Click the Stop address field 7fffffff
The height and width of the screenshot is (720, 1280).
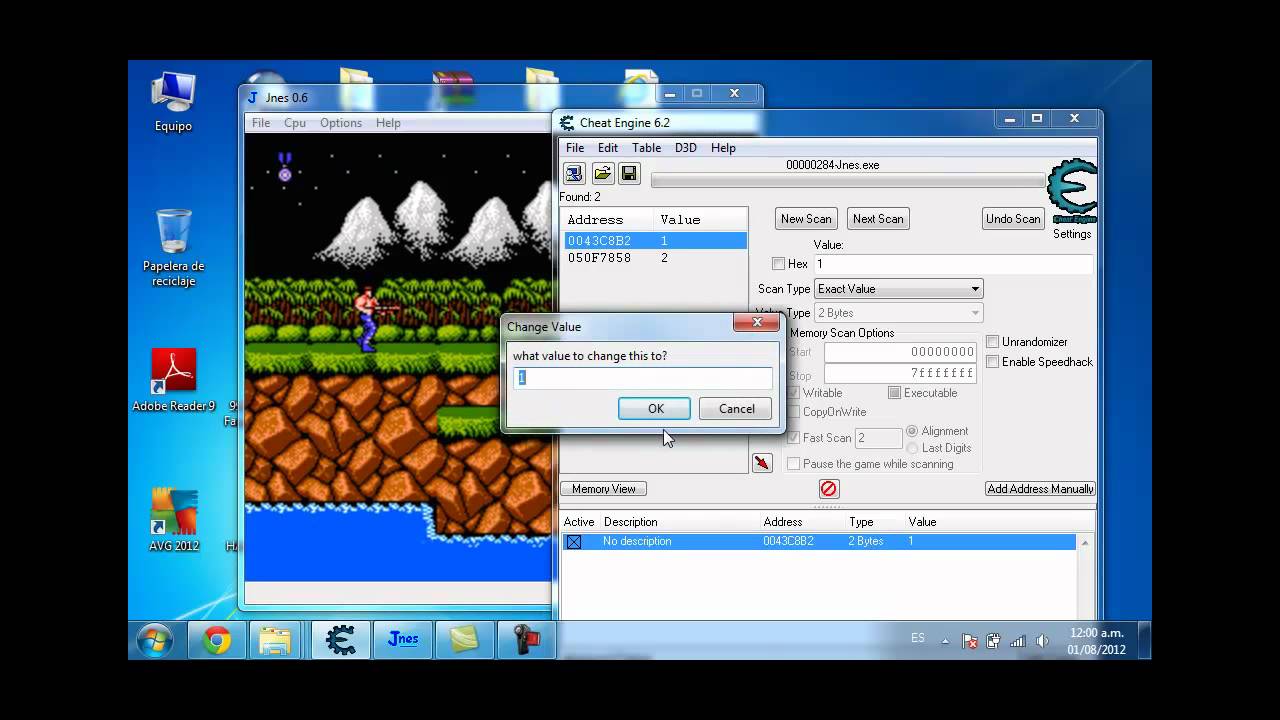[x=900, y=373]
